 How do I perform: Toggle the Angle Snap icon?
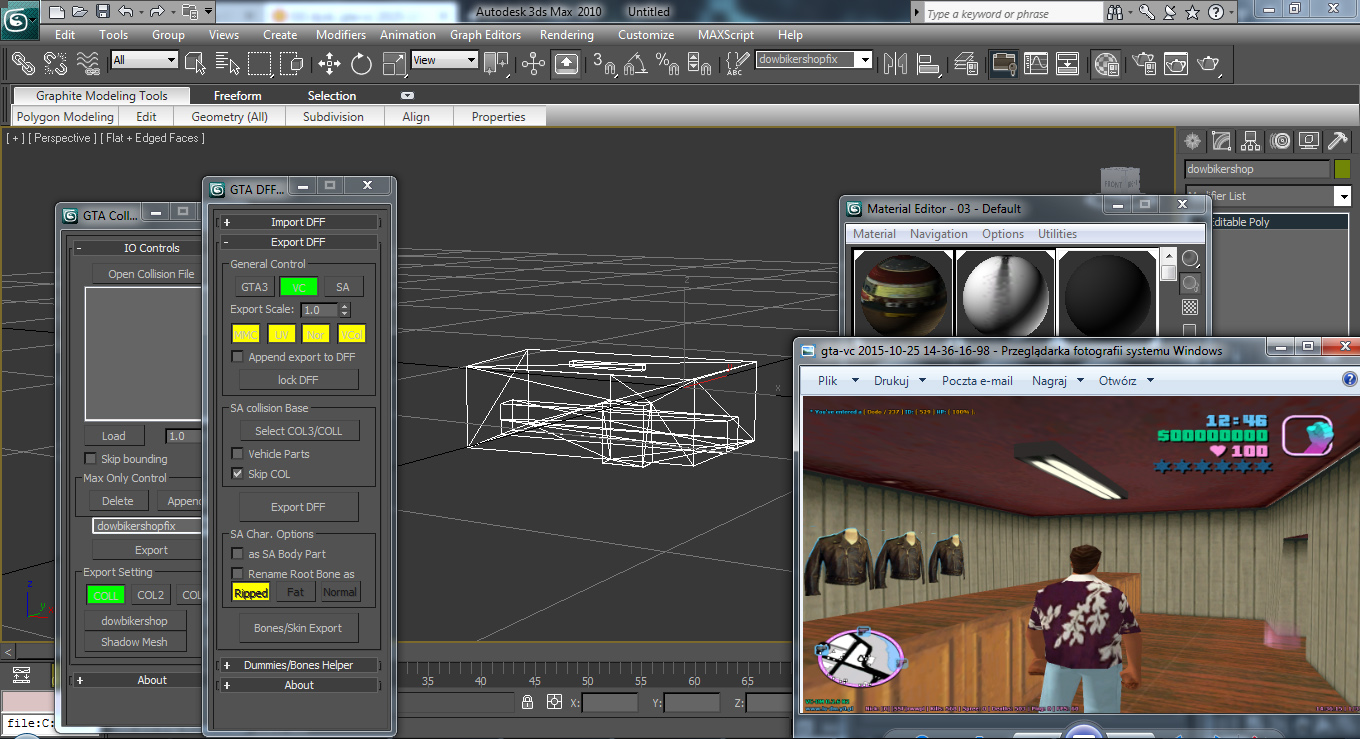635,64
